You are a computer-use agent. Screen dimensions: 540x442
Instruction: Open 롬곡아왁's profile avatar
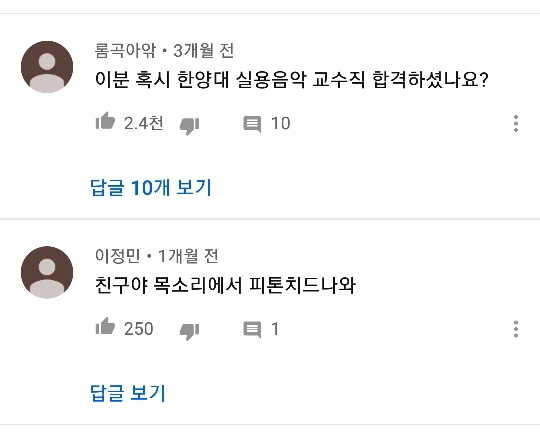47,67
